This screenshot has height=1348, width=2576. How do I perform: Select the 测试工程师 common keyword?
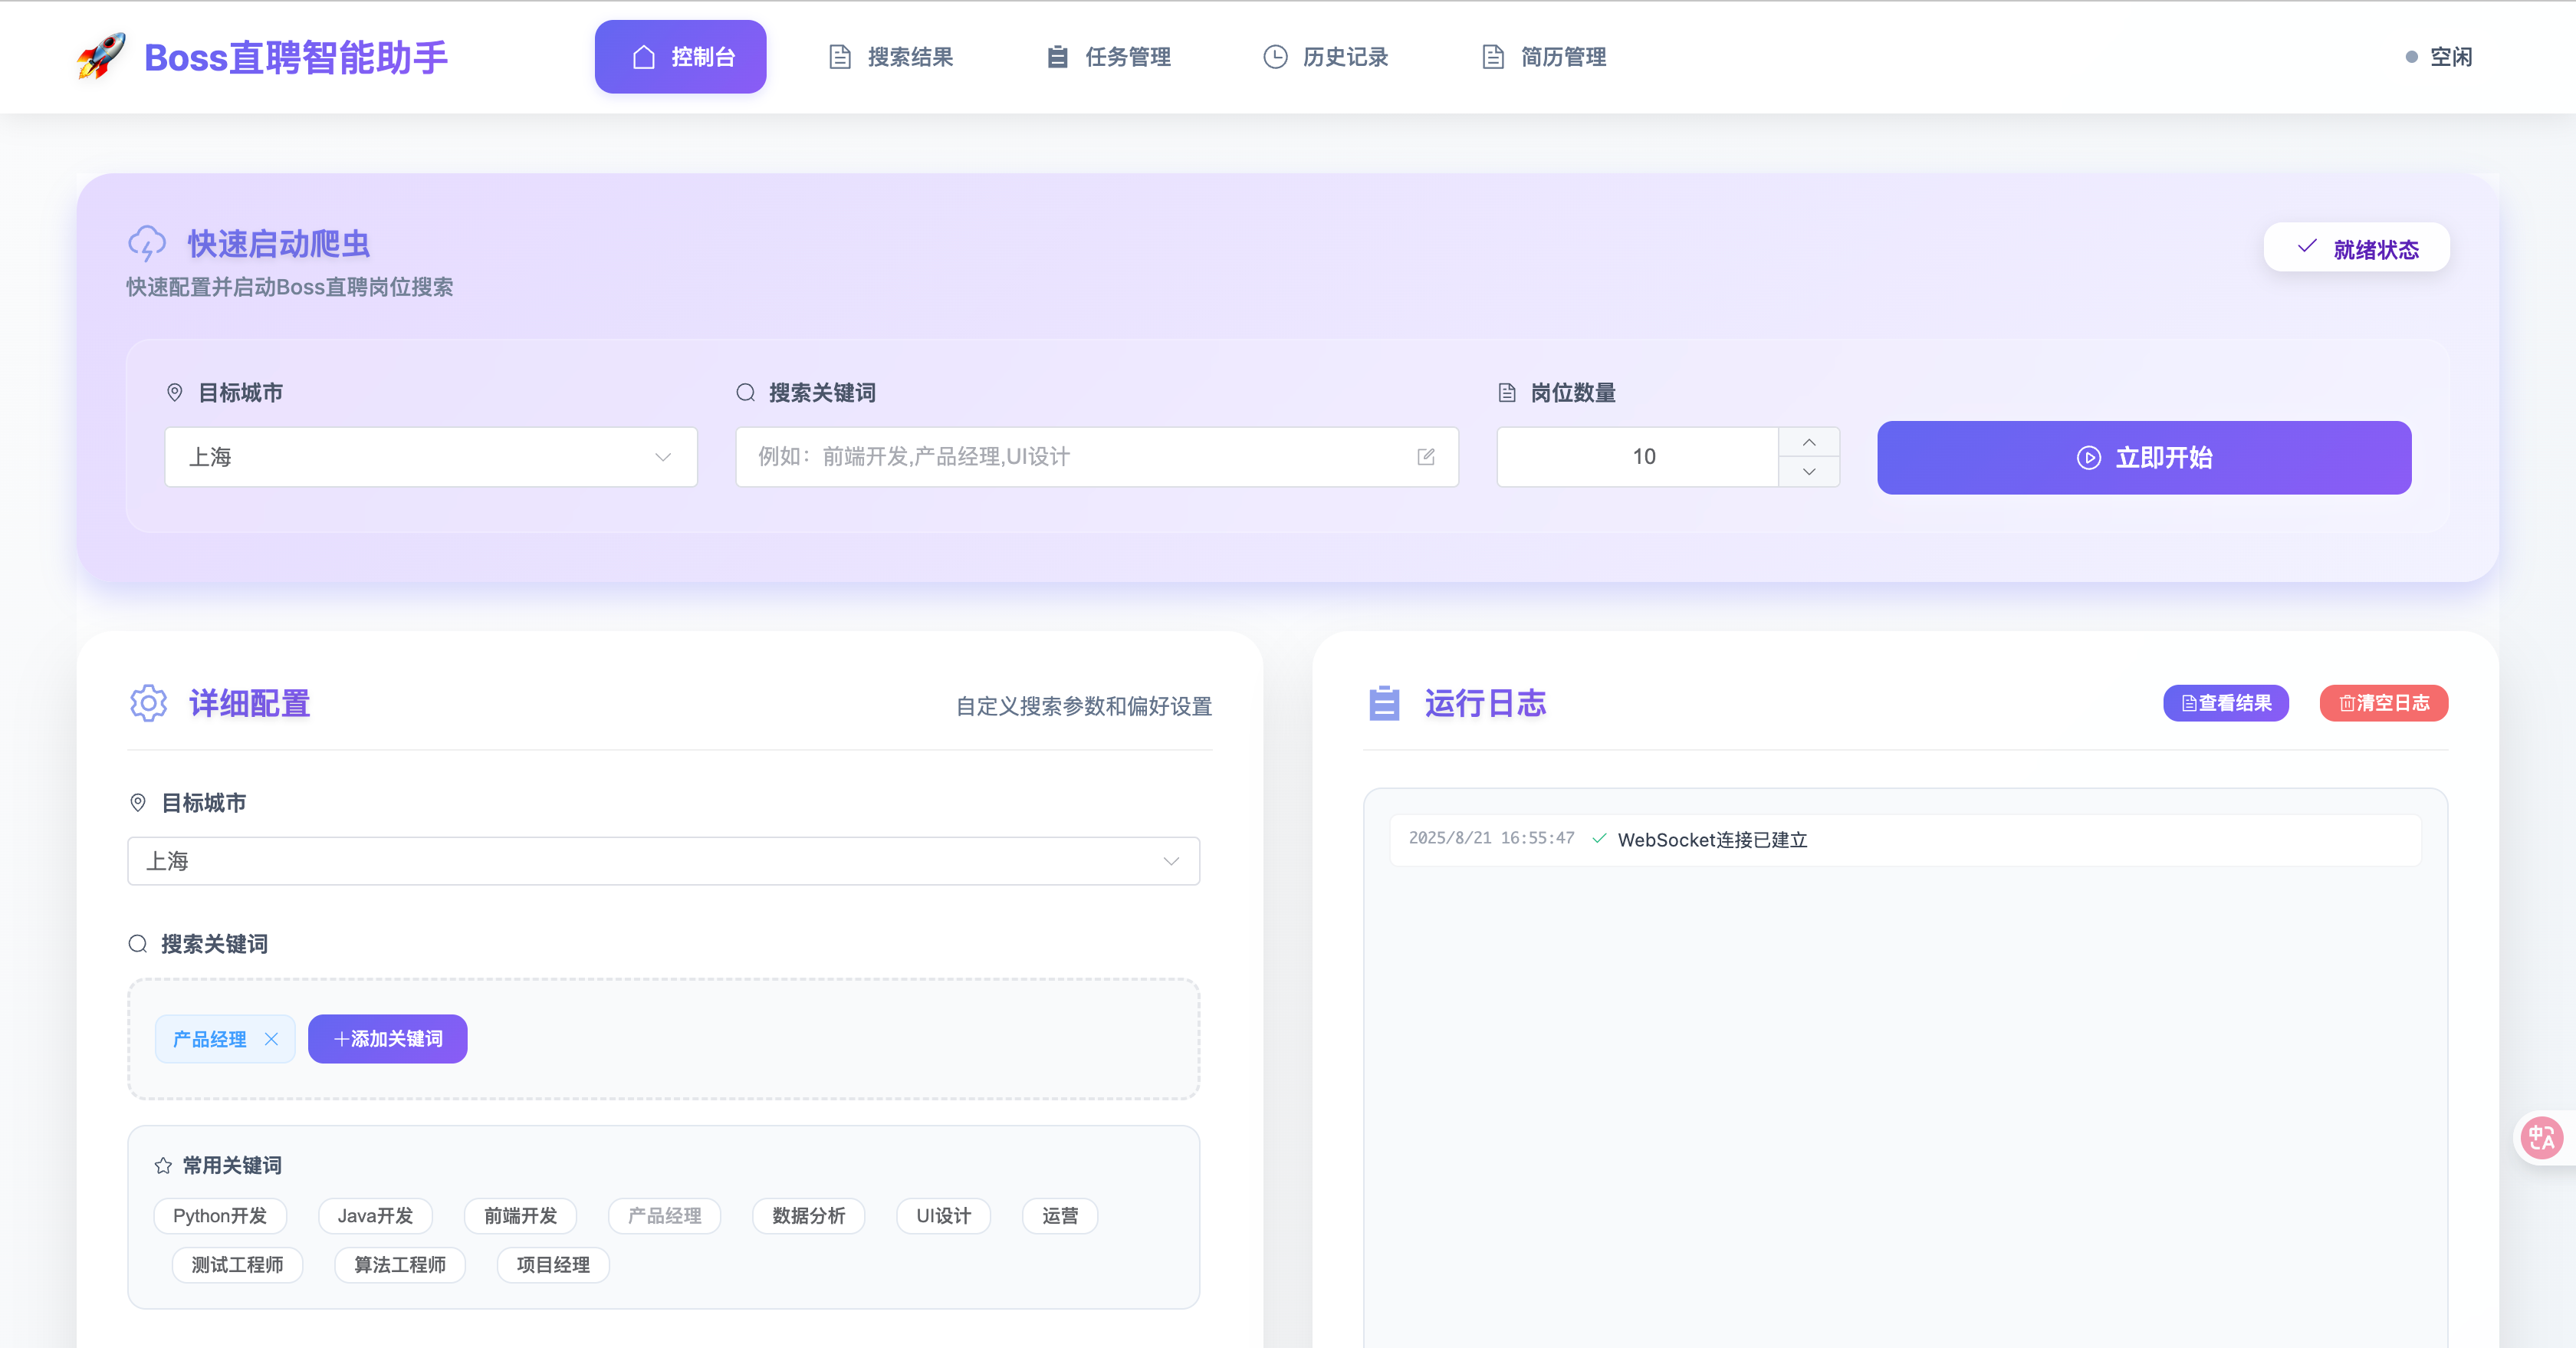click(237, 1265)
